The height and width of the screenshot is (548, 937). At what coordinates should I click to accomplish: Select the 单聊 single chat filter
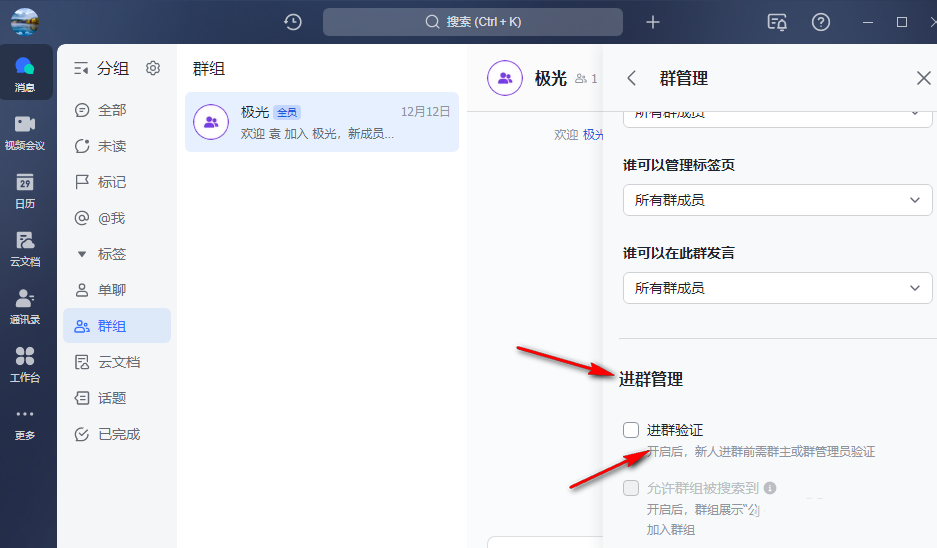117,290
